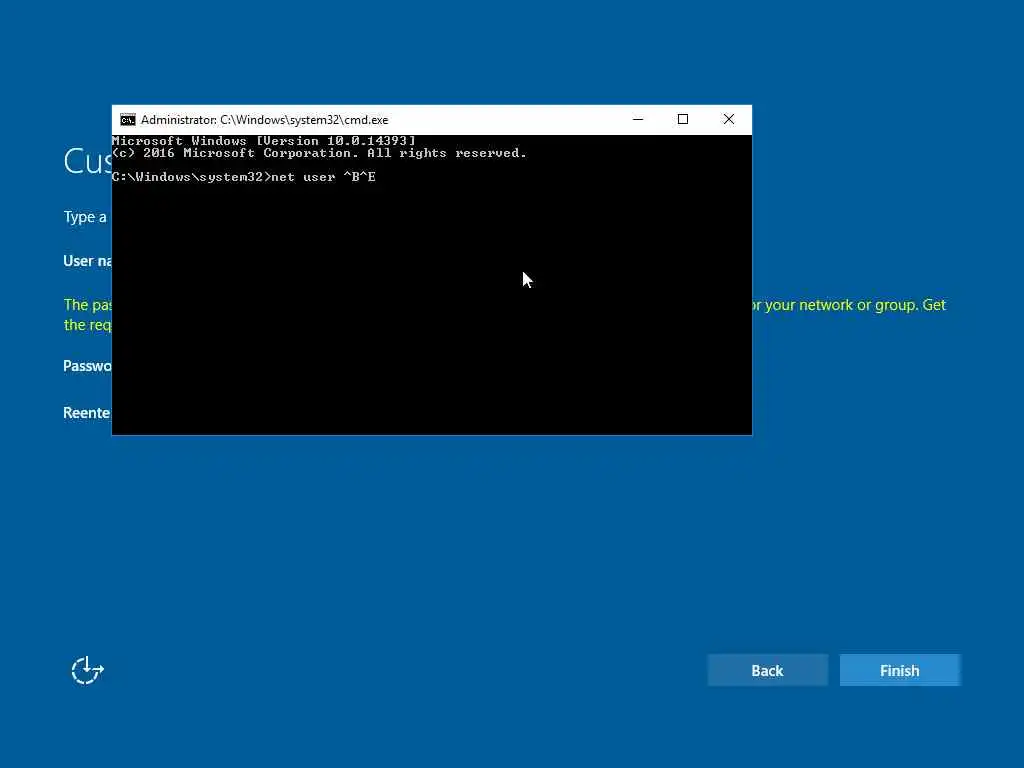Click the cmd.exe system icon in title bar
The height and width of the screenshot is (768, 1024).
(x=127, y=120)
